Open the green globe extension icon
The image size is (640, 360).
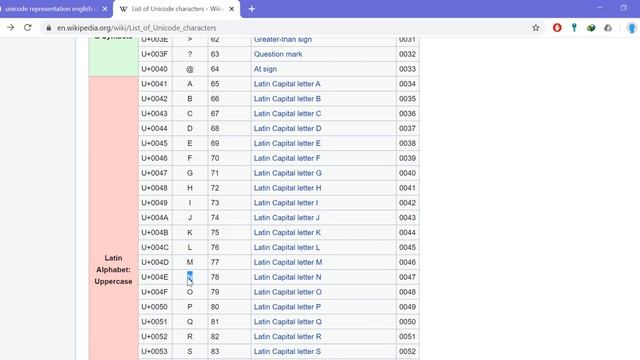click(591, 28)
